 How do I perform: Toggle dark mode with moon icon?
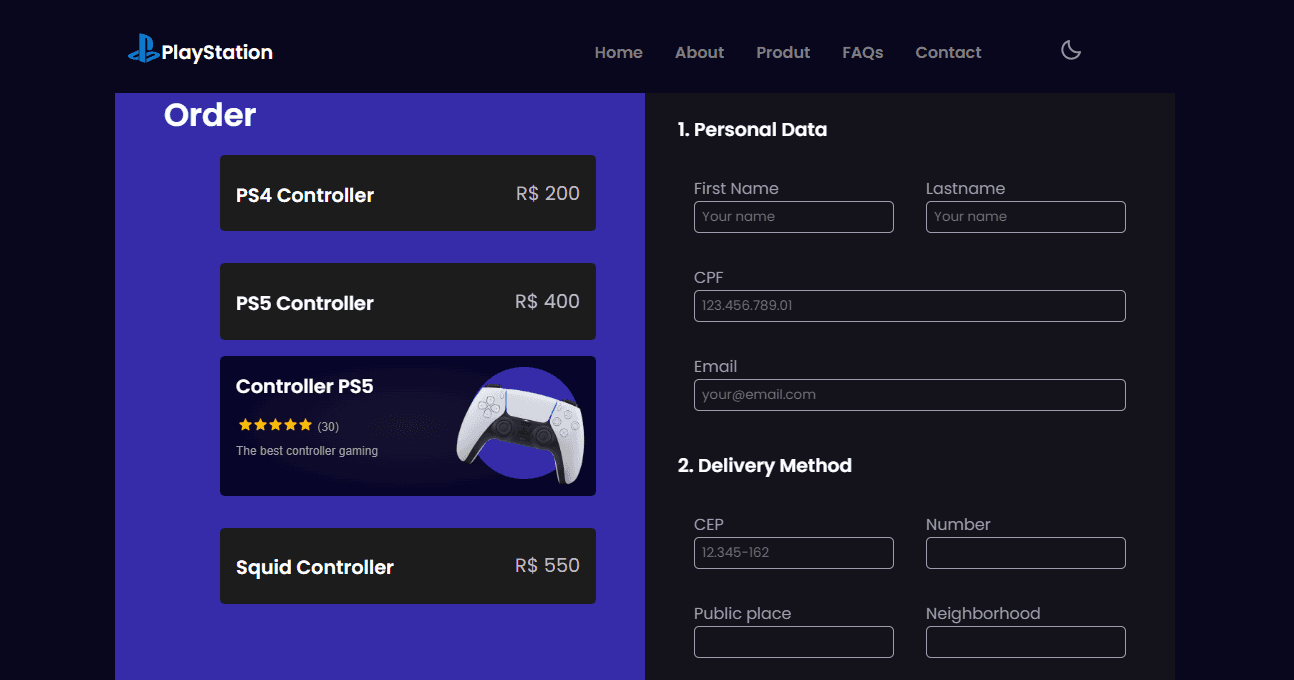(x=1071, y=50)
